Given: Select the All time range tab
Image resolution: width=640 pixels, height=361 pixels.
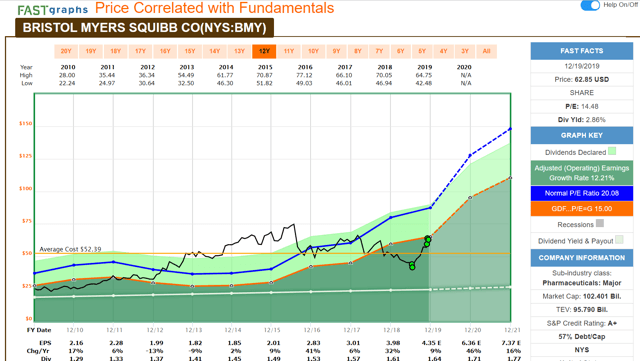Looking at the screenshot, I should 486,51.
